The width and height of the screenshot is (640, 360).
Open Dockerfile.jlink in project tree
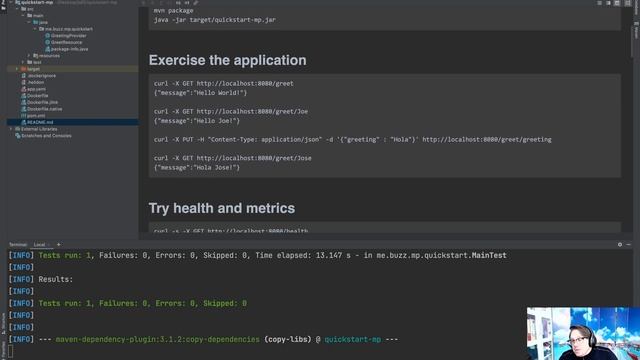(42, 102)
